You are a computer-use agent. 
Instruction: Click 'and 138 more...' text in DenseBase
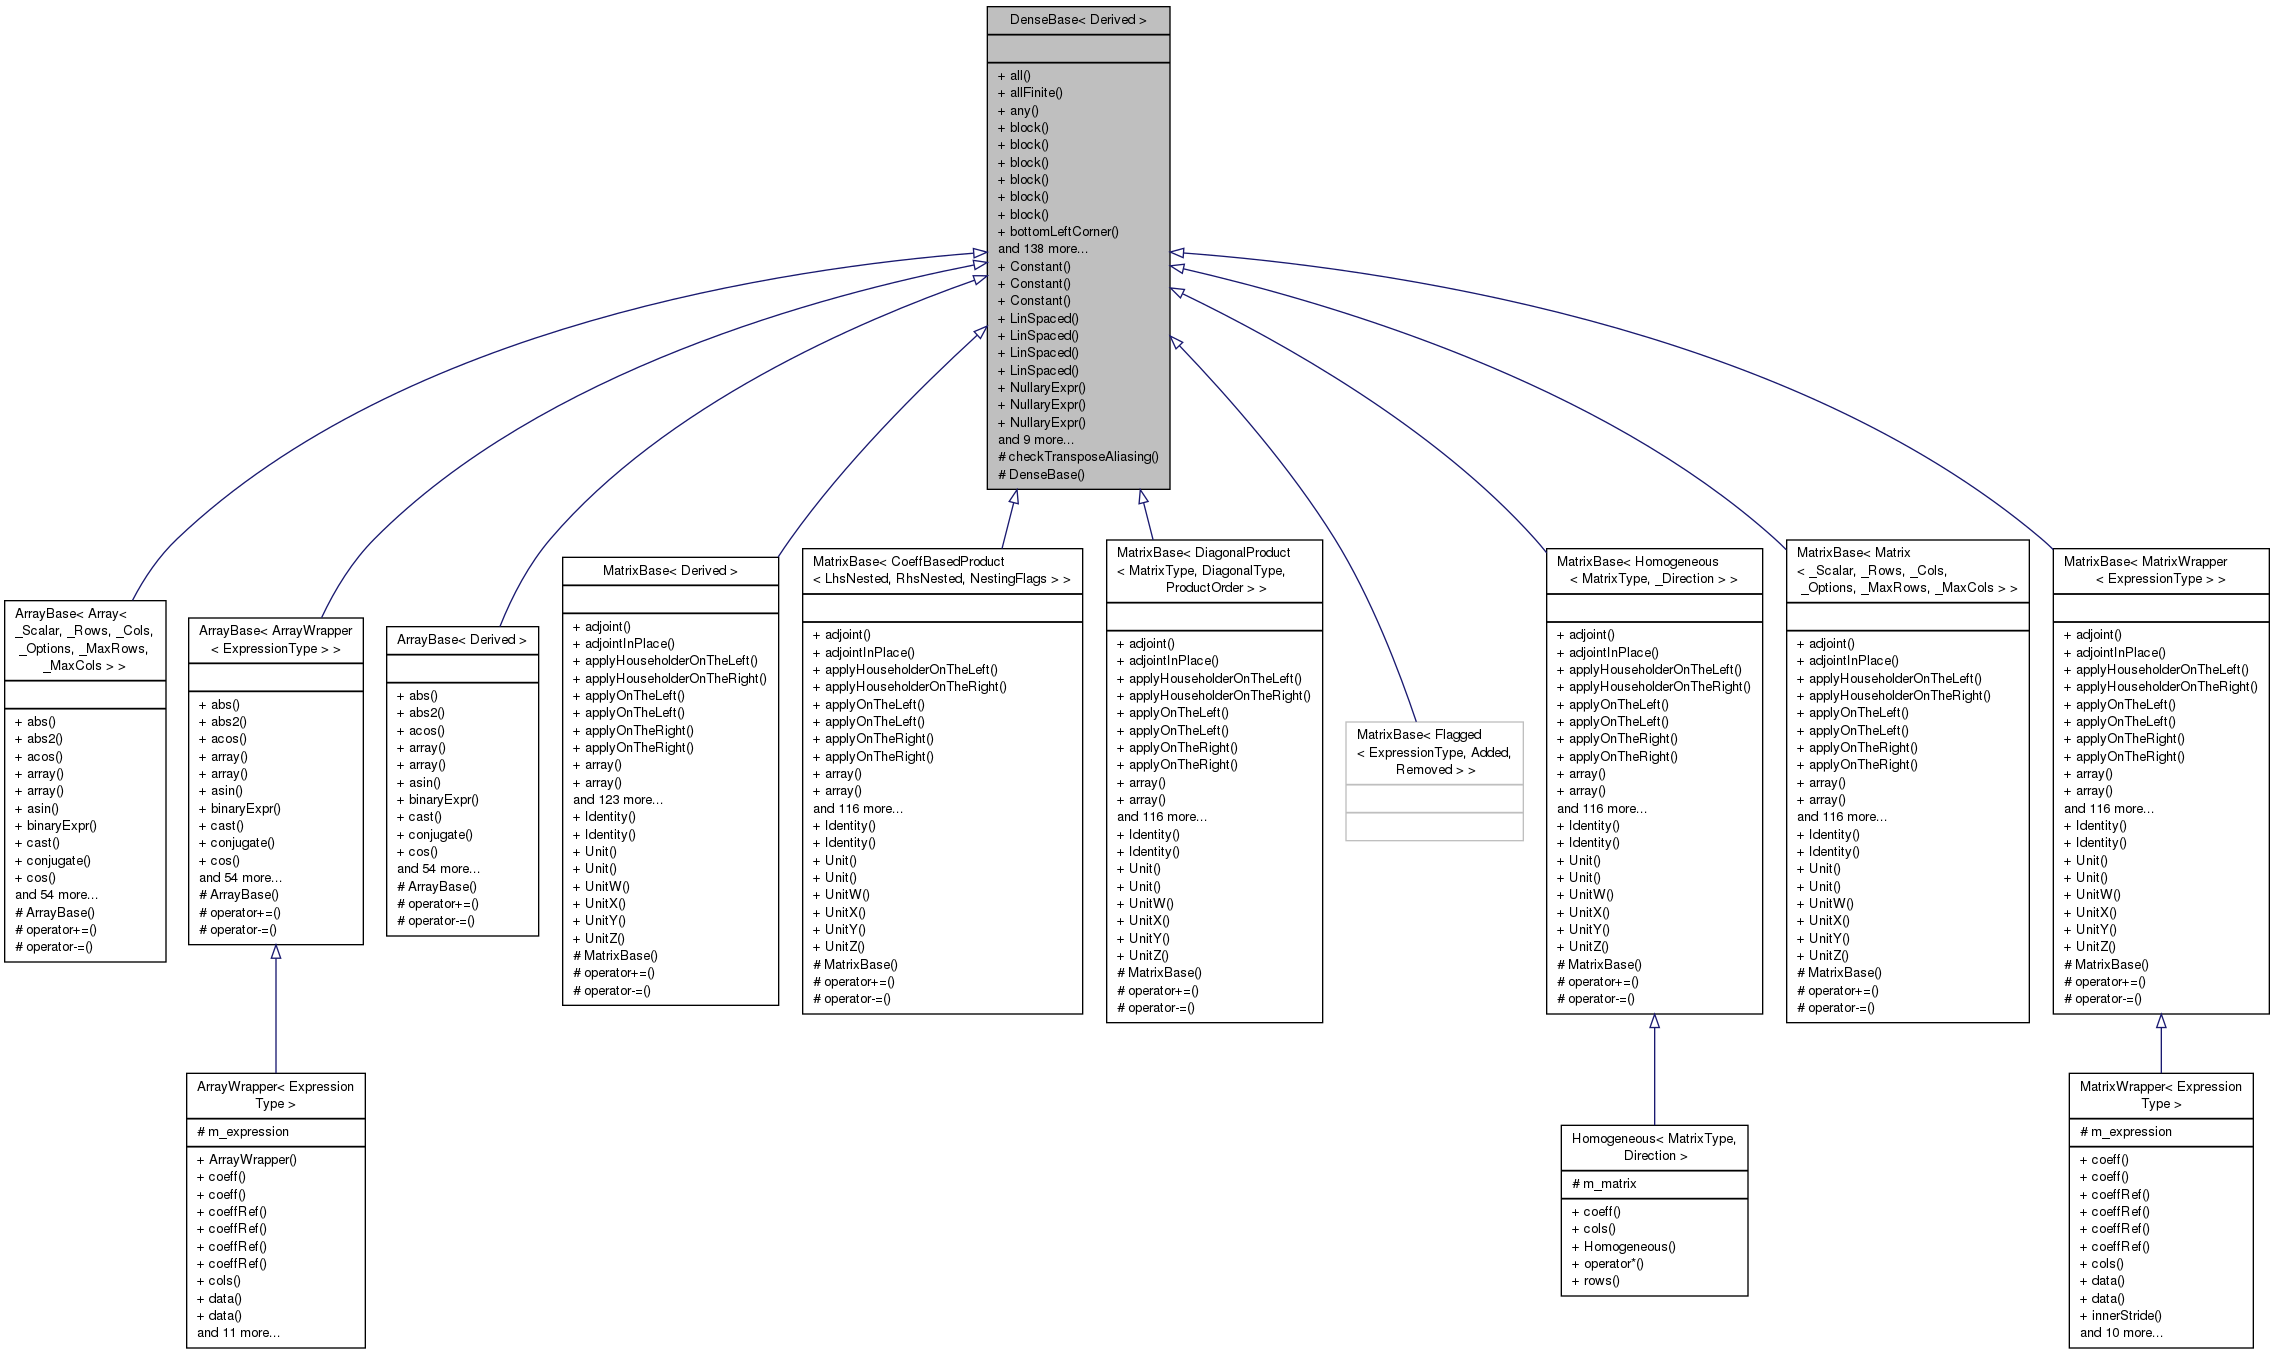[1043, 249]
